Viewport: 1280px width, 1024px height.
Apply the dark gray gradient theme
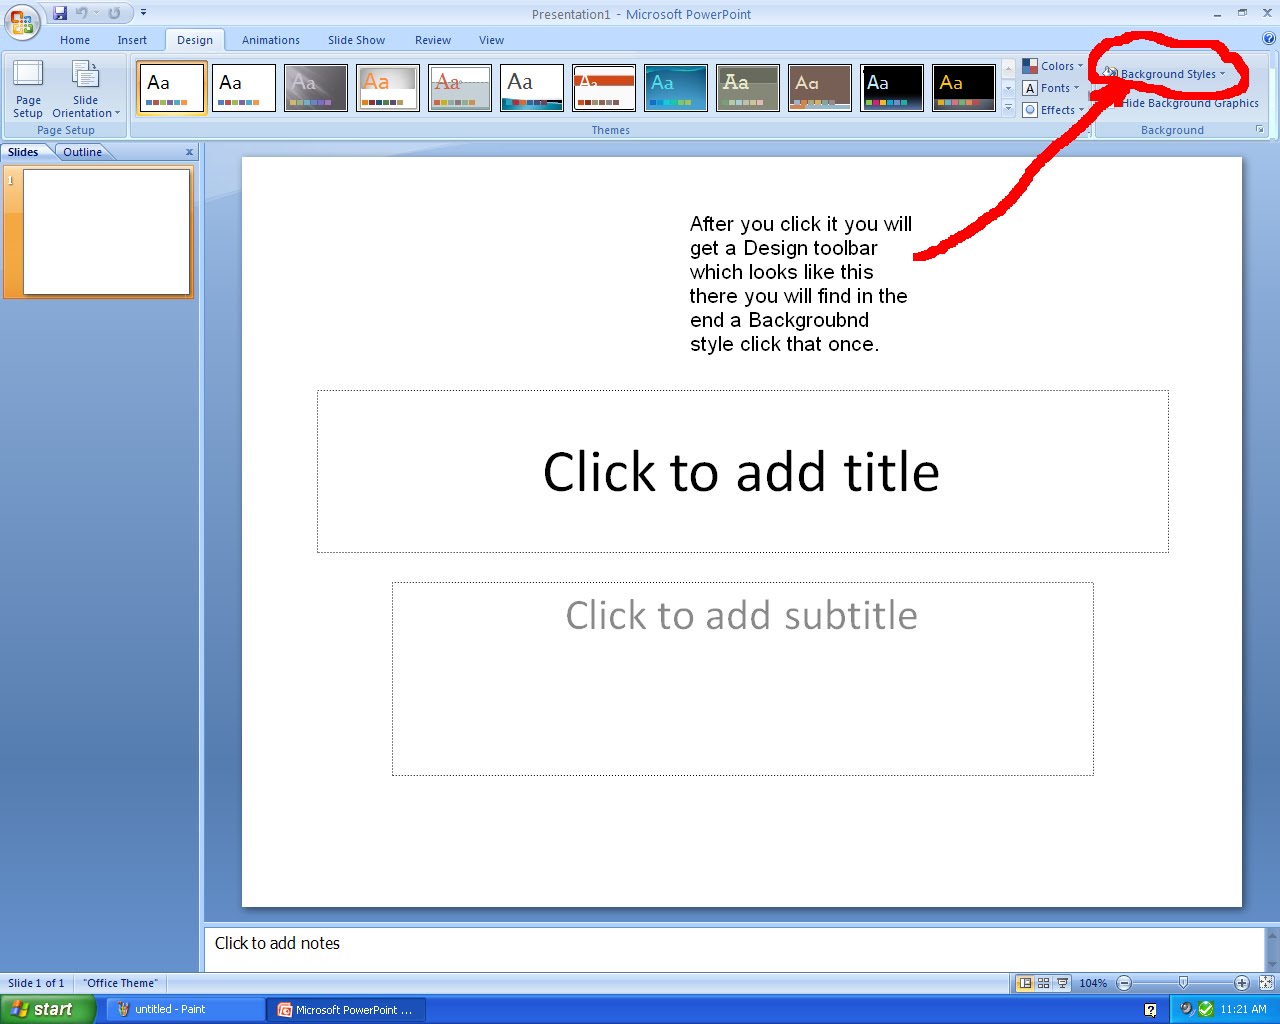point(316,87)
